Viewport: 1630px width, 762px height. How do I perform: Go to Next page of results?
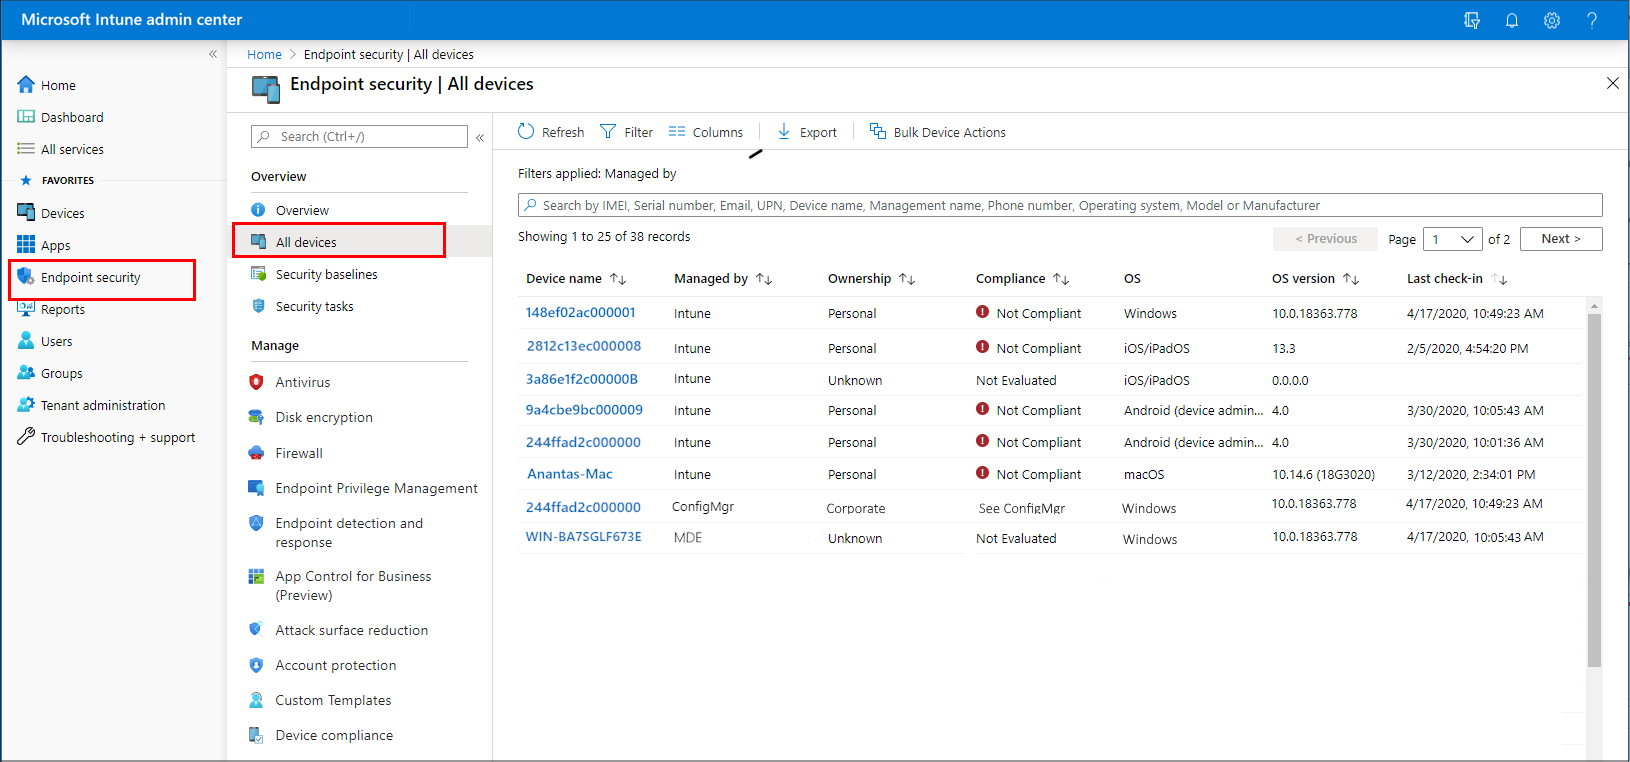pos(1560,239)
